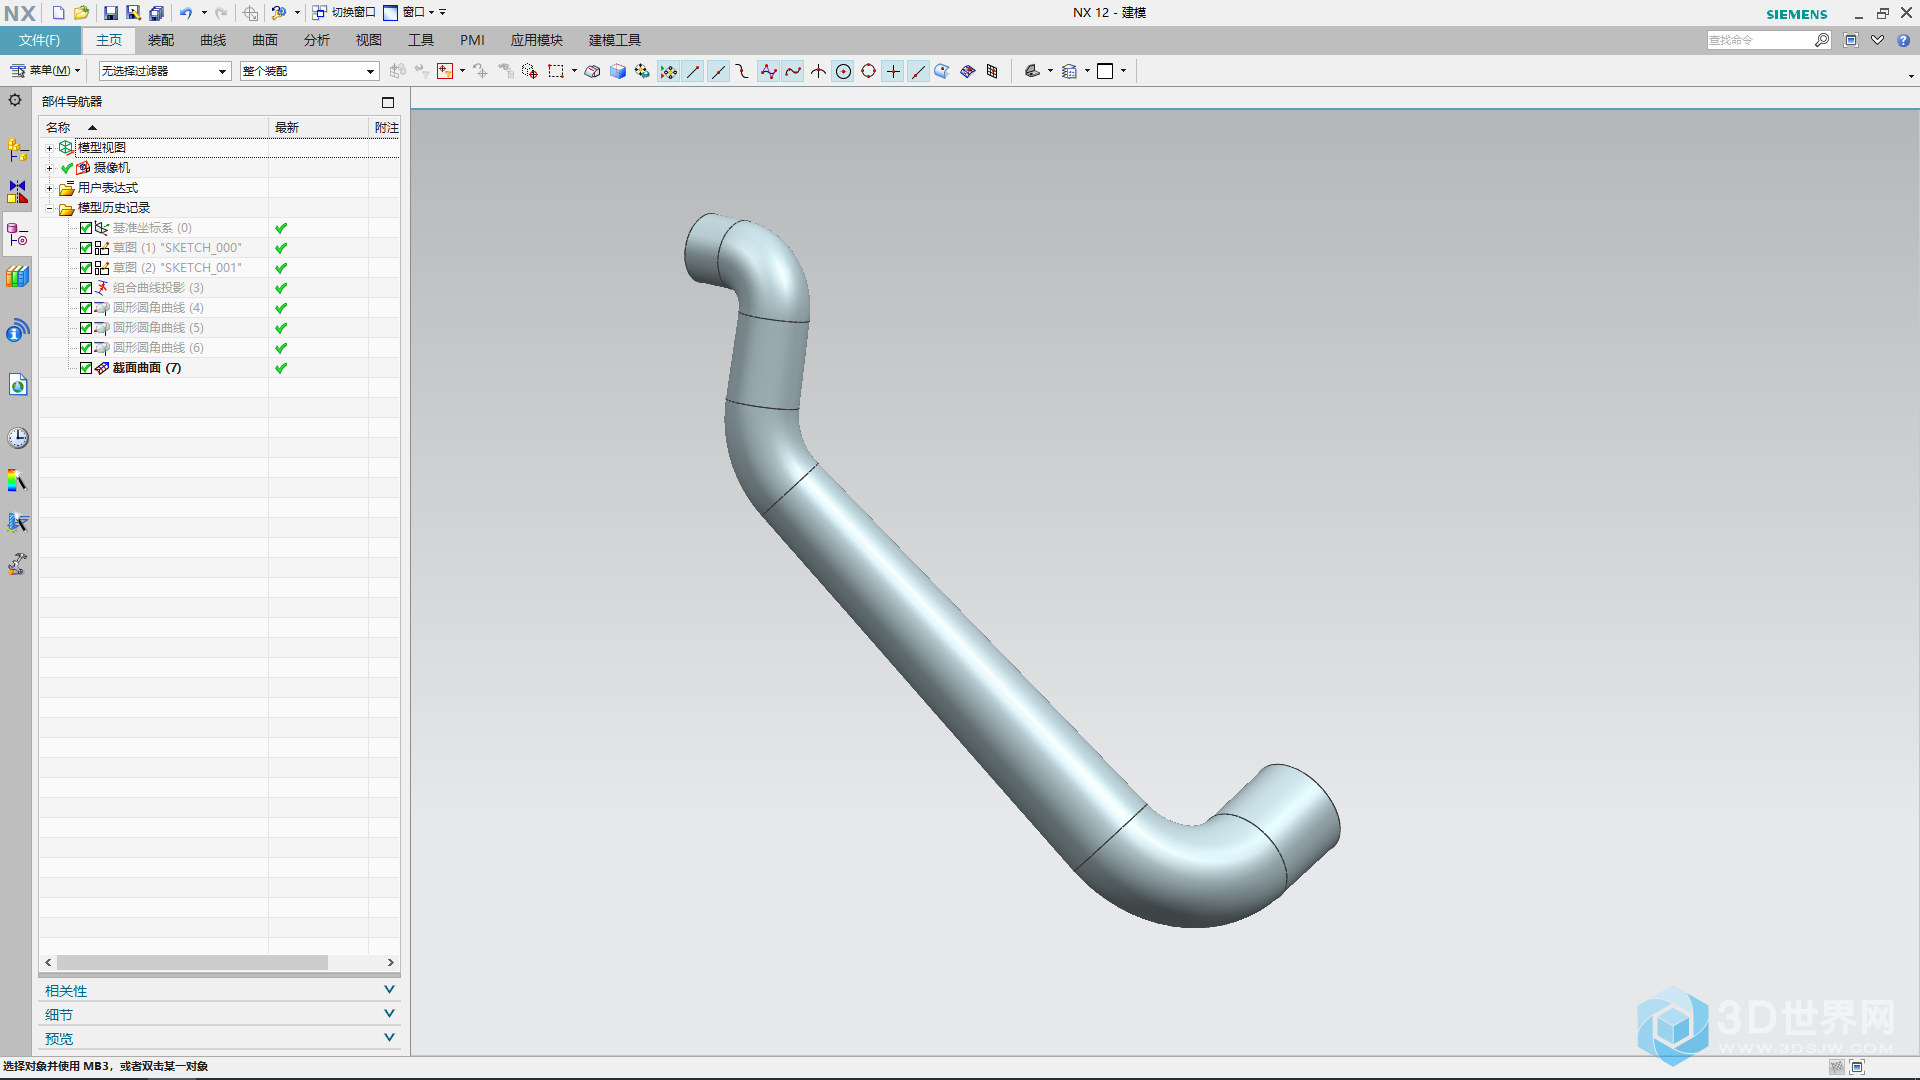Maximize the Part Navigator panel
This screenshot has width=1920, height=1080.
click(388, 102)
